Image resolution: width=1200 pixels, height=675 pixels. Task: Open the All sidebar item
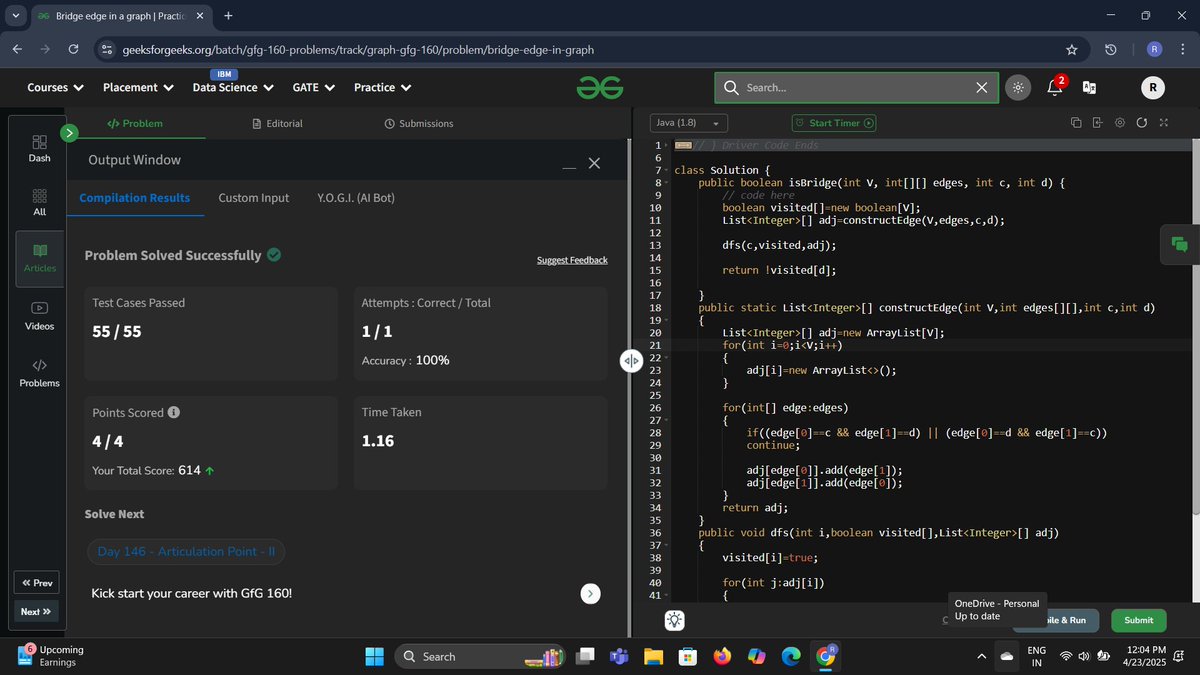pos(40,202)
